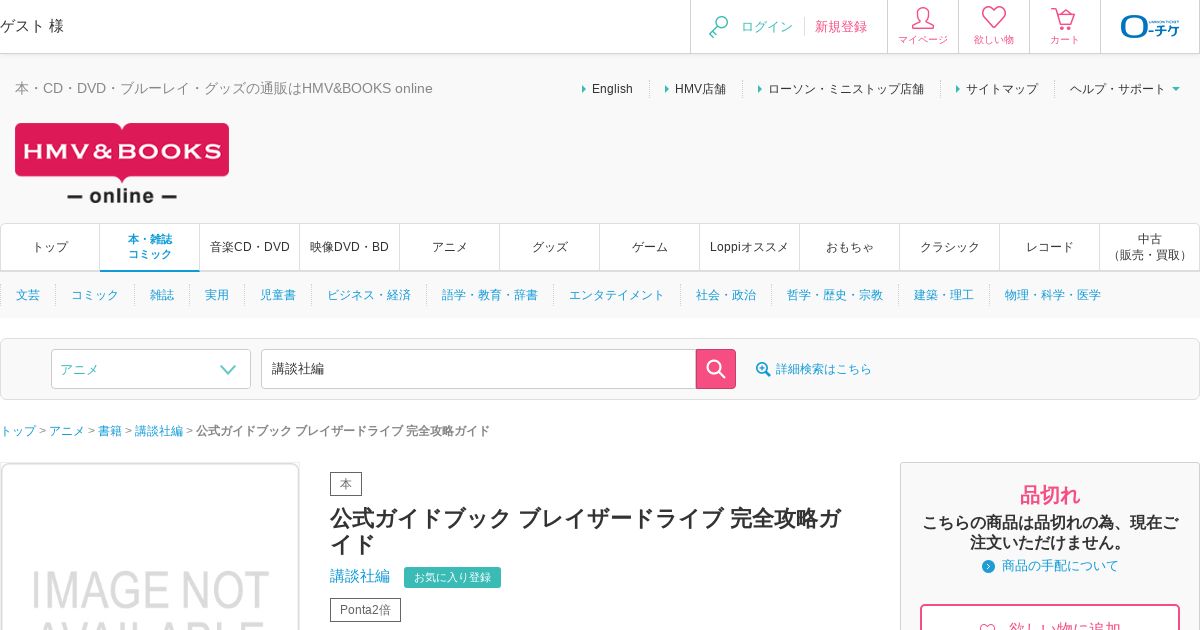Open the Loppiオススメ tab
Viewport: 1200px width, 630px height.
750,247
